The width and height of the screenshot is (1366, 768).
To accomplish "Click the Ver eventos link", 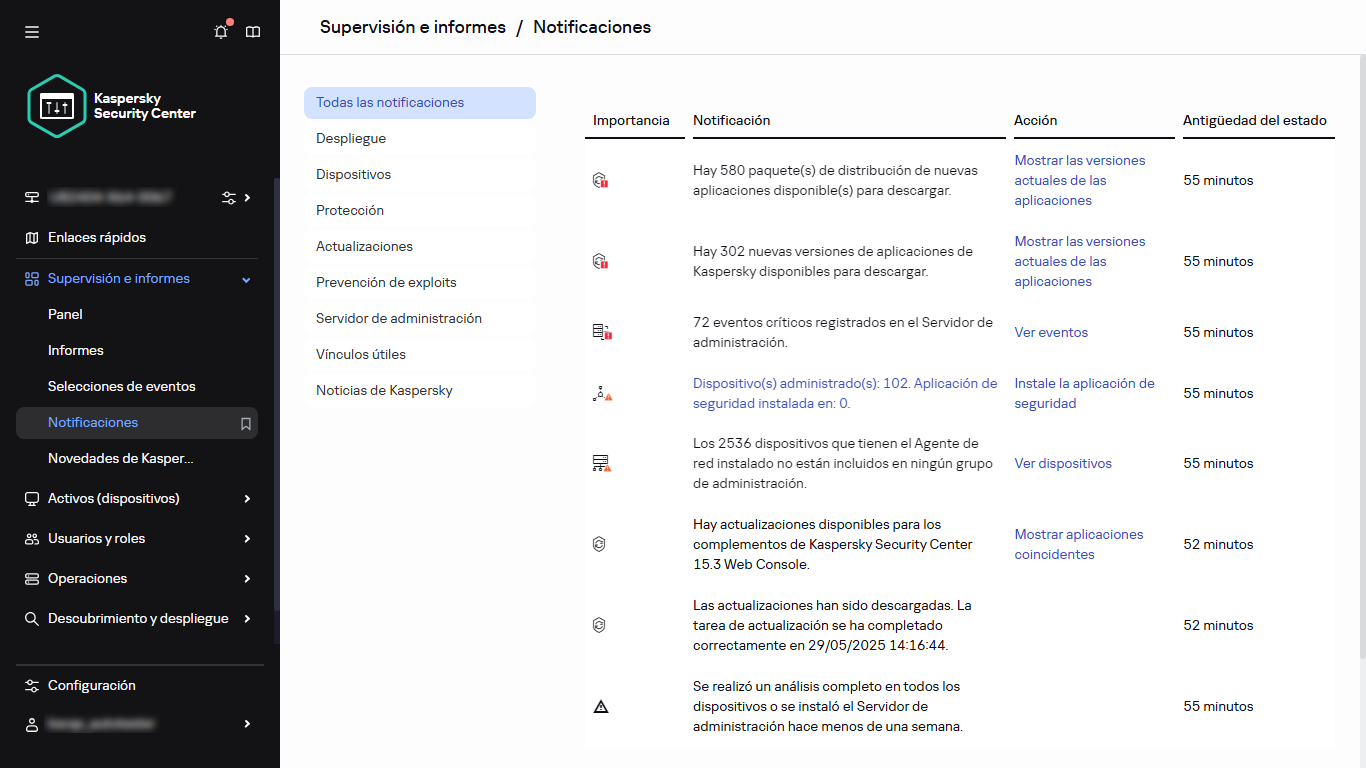I will [x=1051, y=333].
